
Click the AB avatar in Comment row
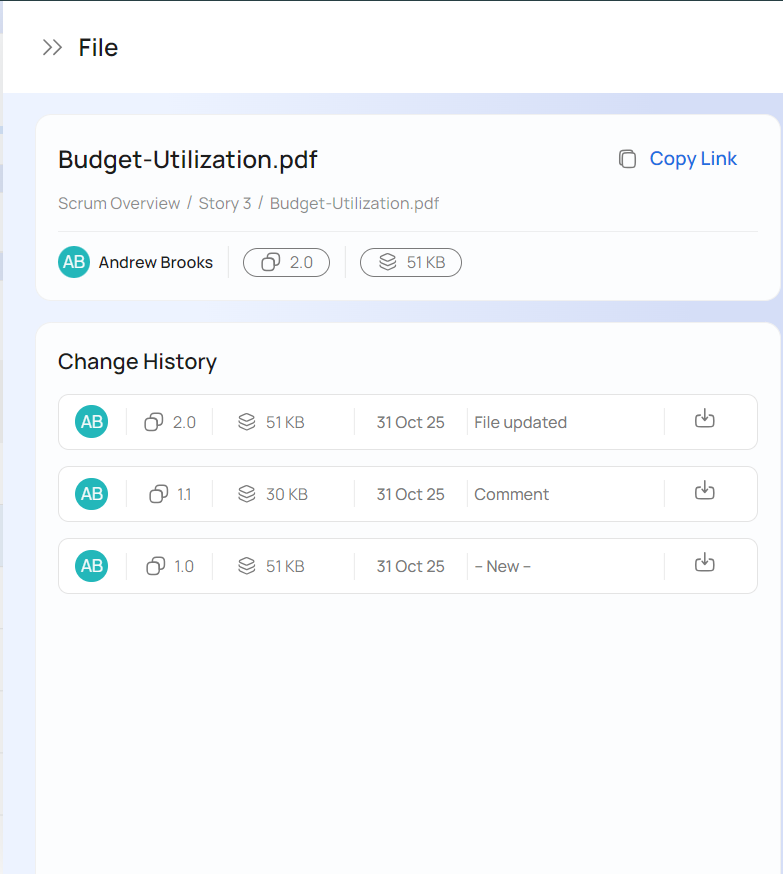click(x=91, y=494)
